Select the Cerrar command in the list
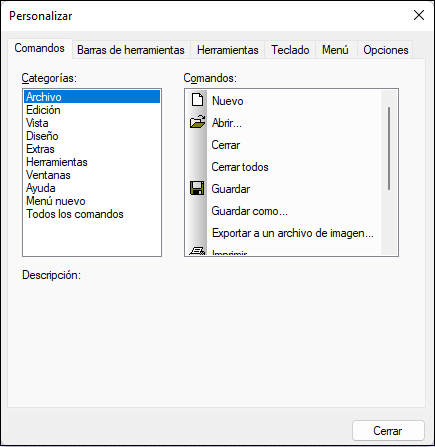Image resolution: width=435 pixels, height=447 pixels. (283, 145)
